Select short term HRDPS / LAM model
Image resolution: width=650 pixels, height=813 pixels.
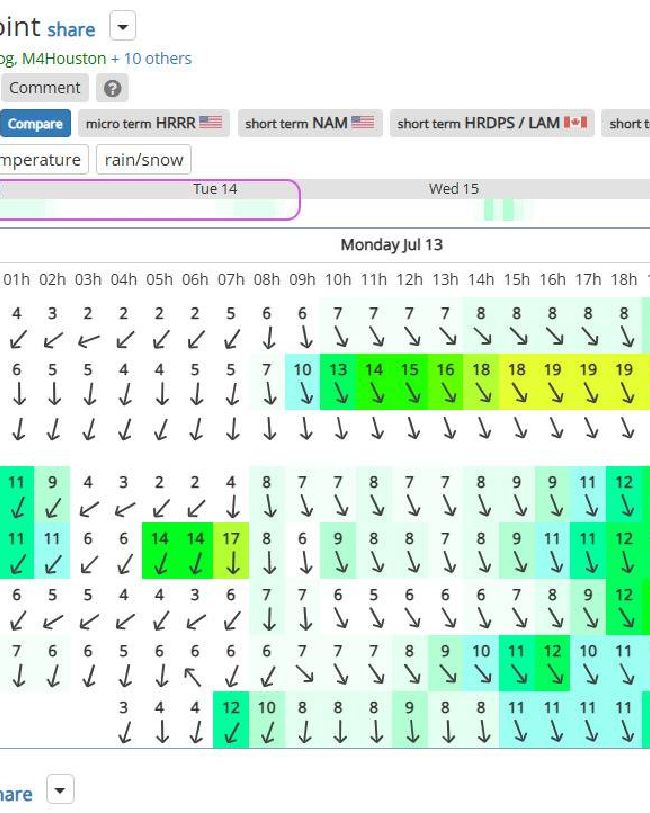(x=492, y=123)
